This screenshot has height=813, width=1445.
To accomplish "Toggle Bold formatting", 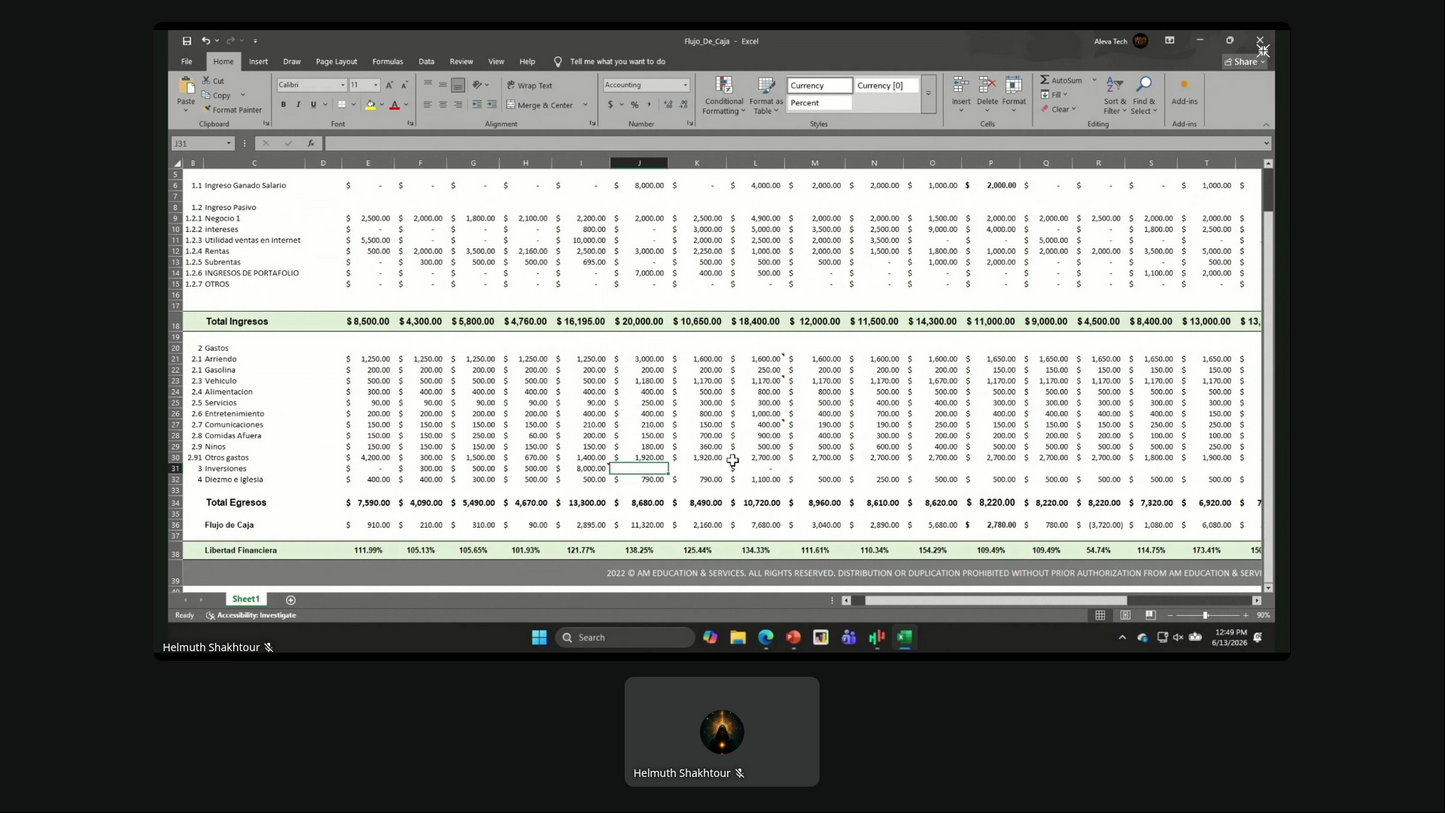I will [283, 105].
